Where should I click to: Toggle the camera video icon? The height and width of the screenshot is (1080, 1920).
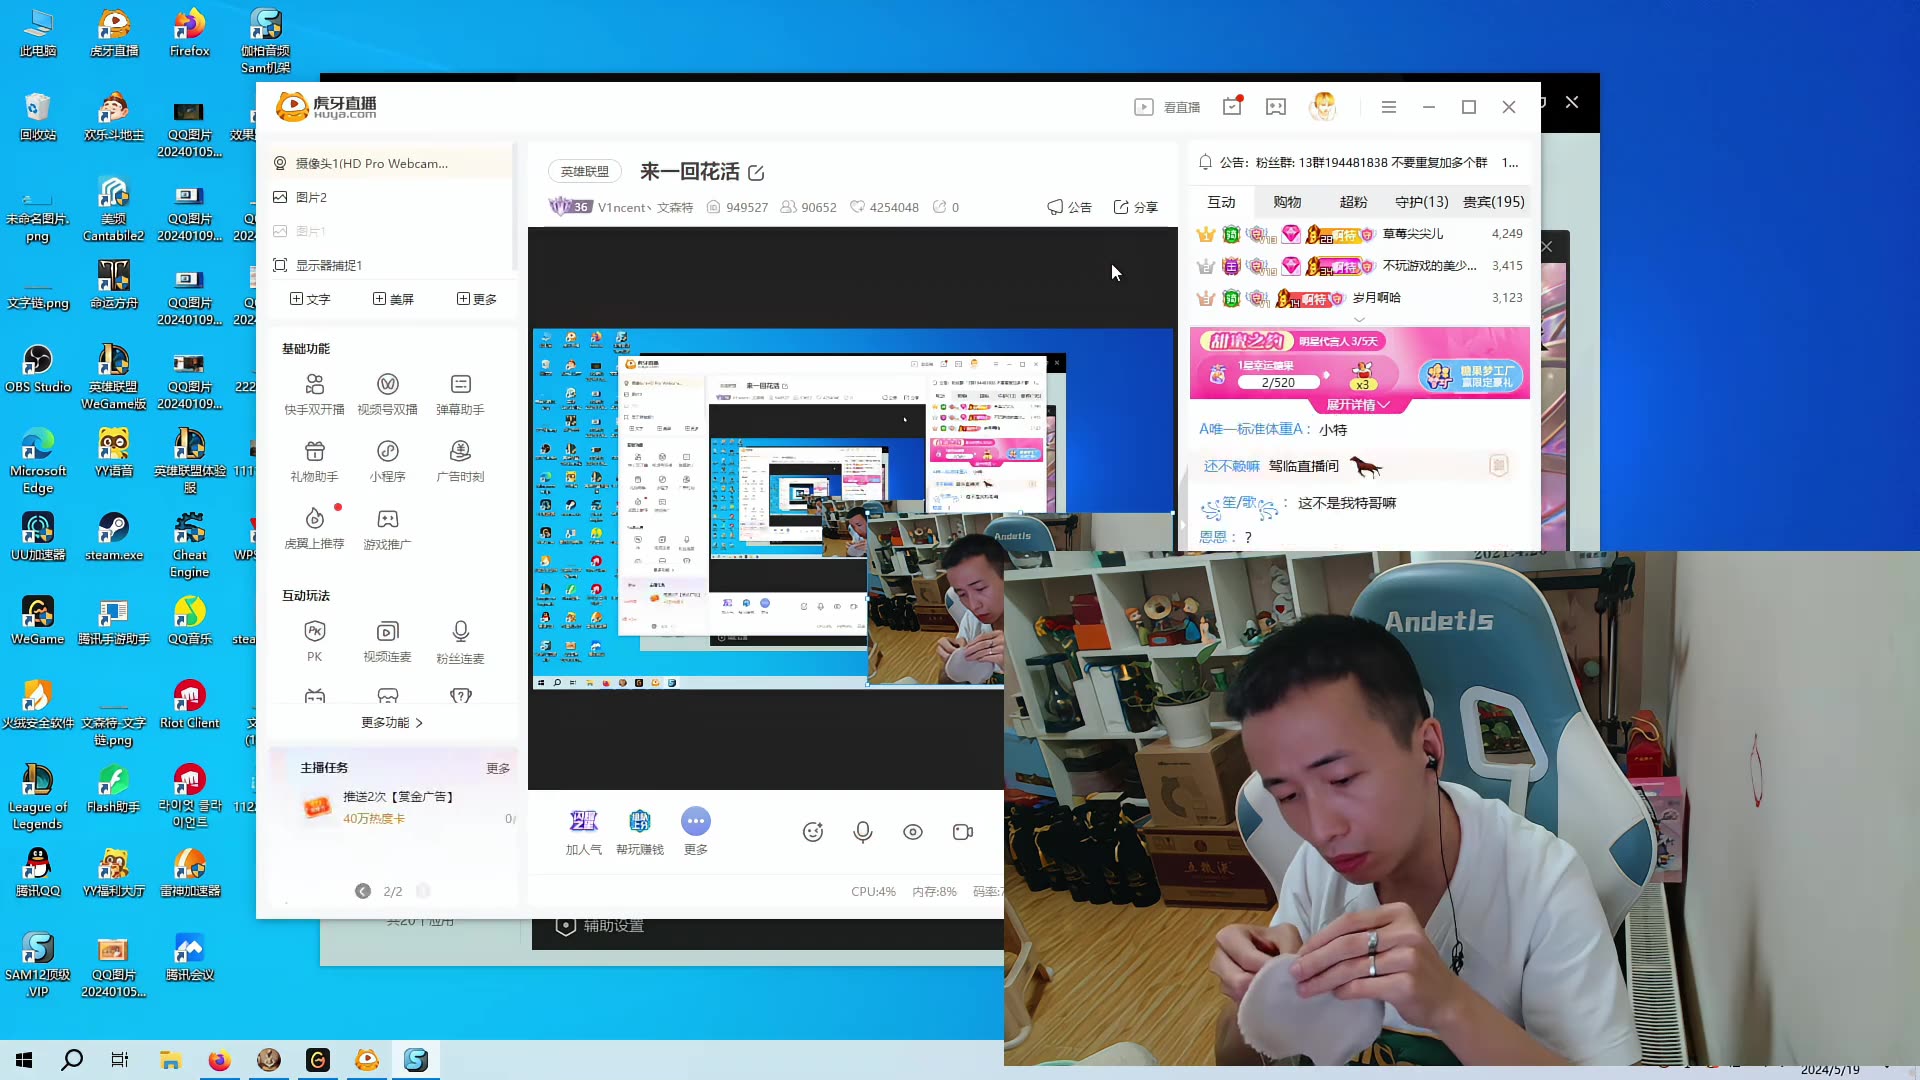962,831
